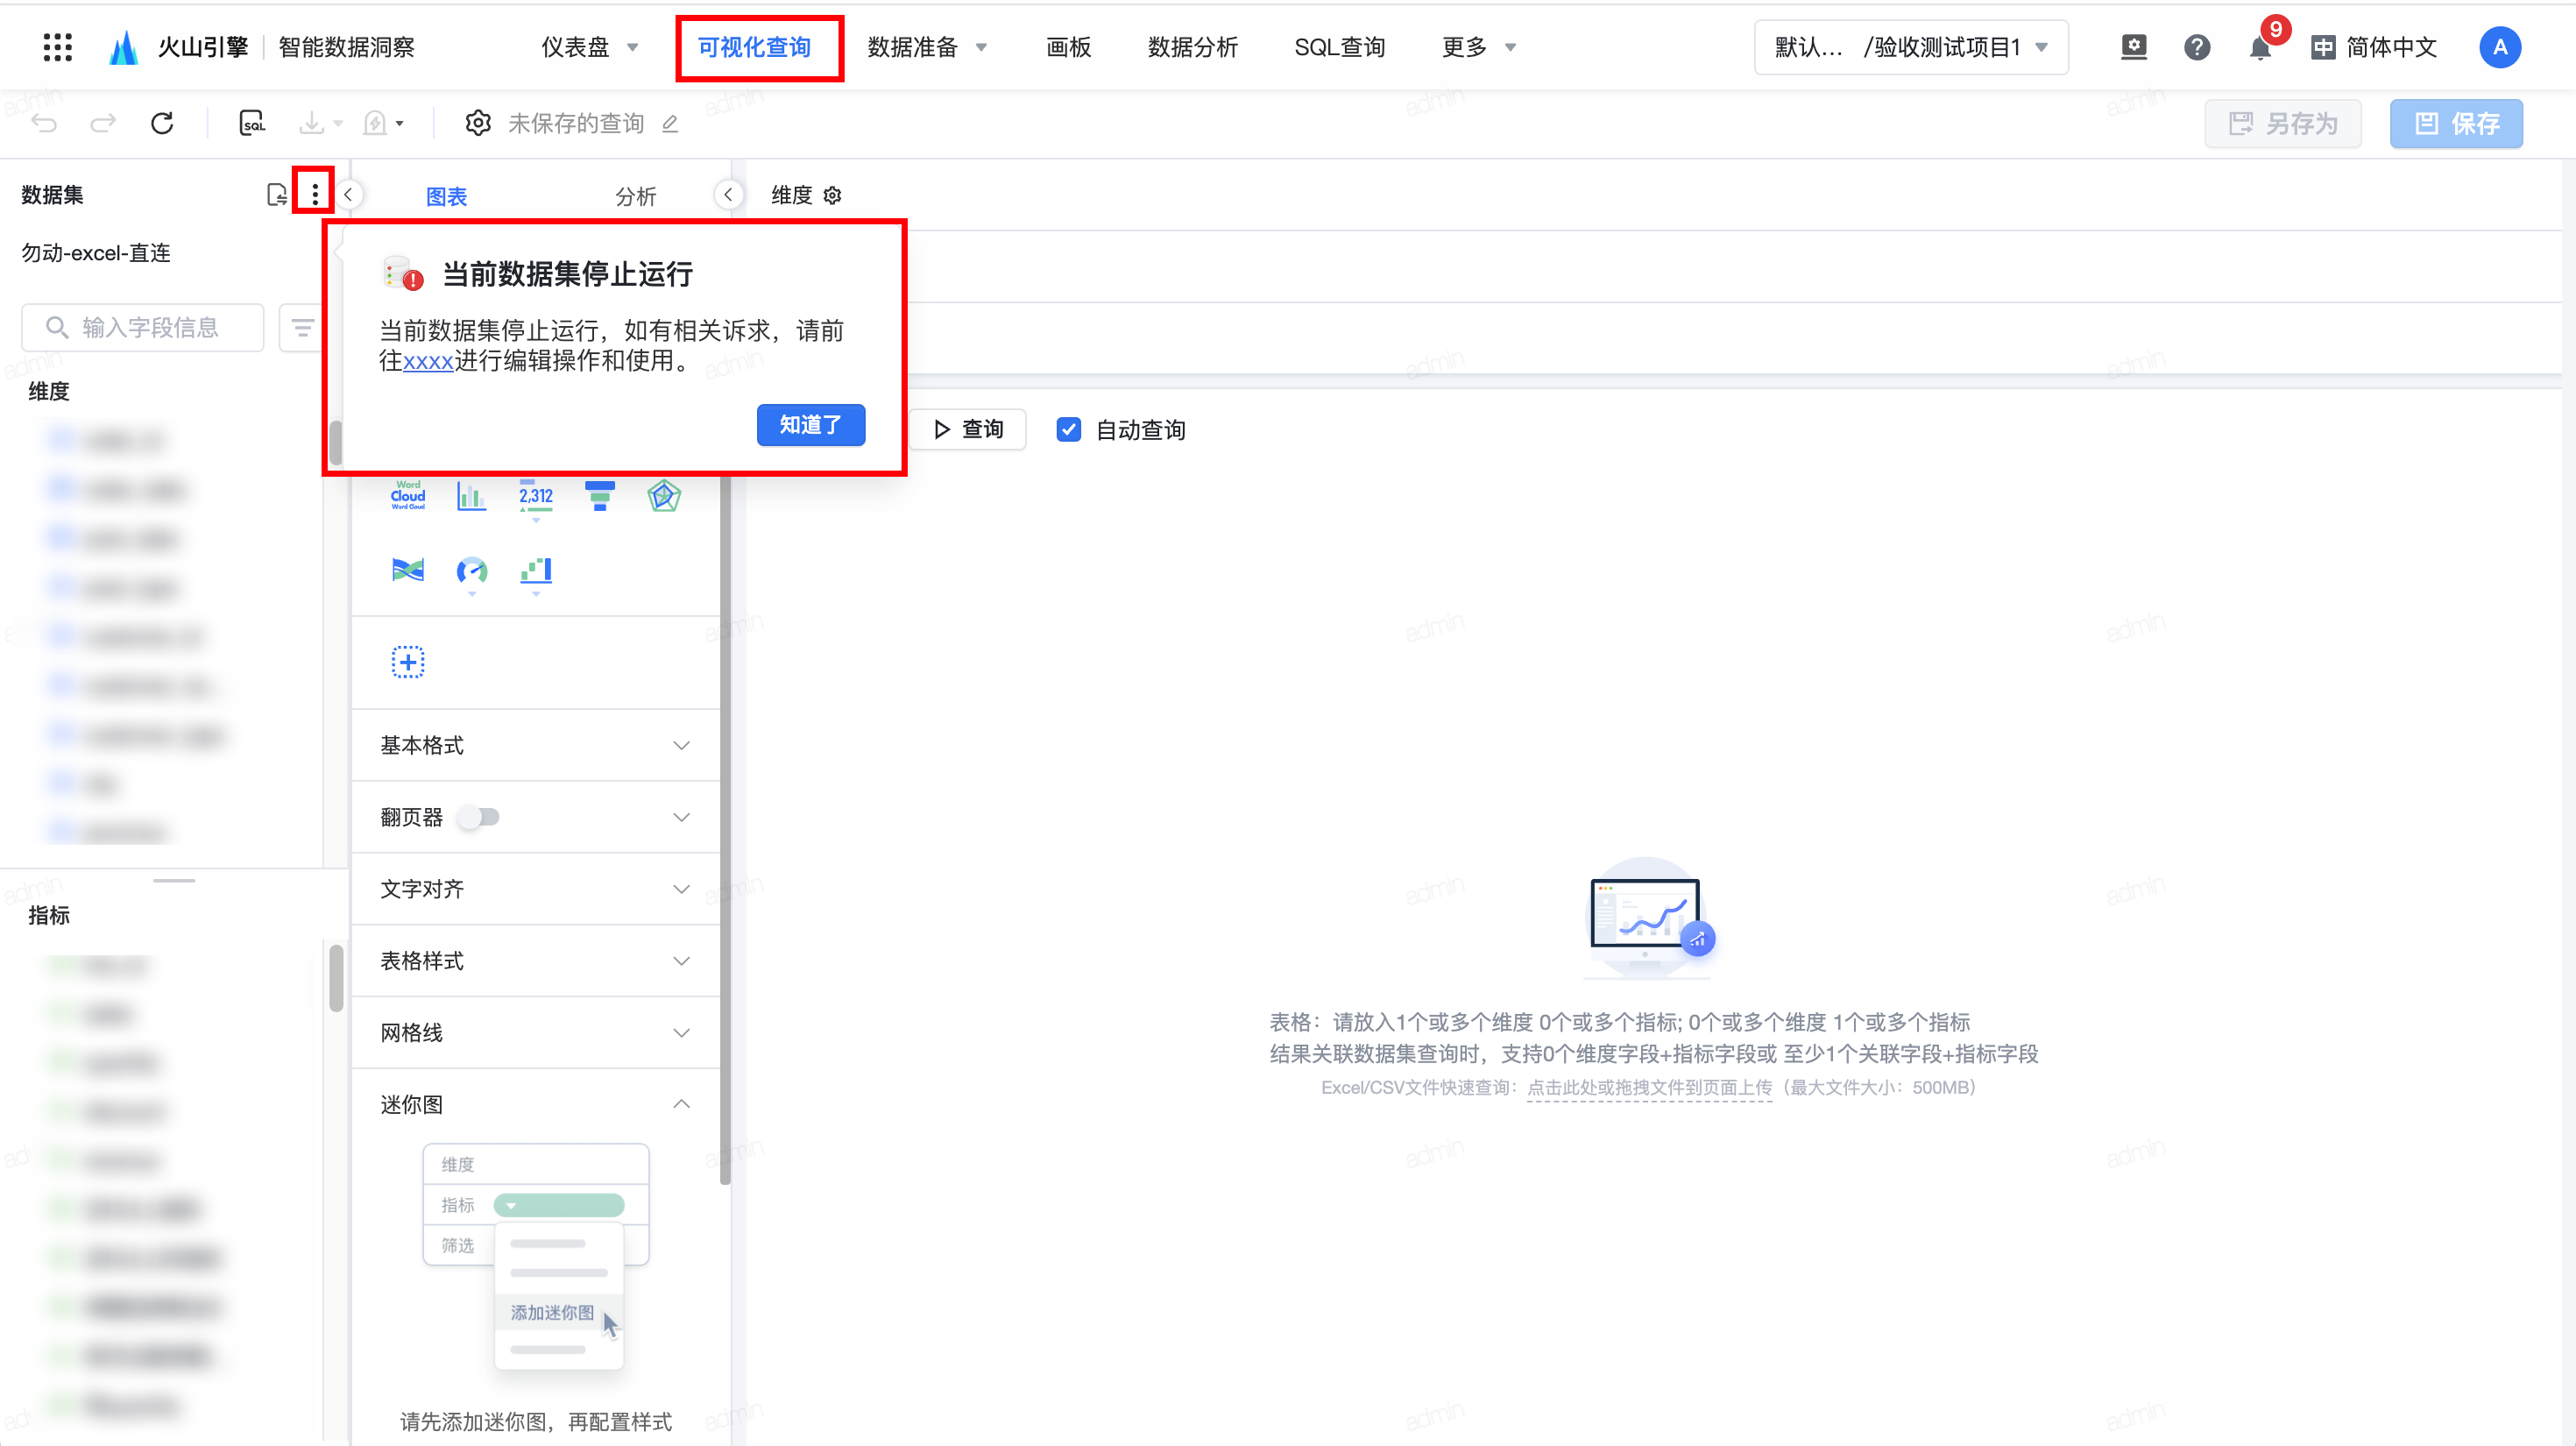Select the 2,312 indicator card chart
This screenshot has width=2576, height=1446.
tap(536, 495)
